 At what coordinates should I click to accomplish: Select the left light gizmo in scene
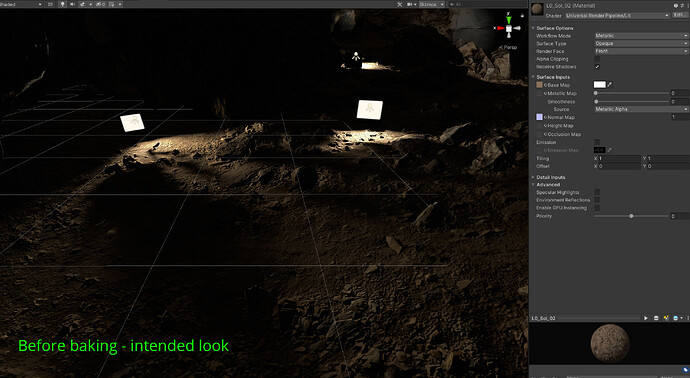132,122
